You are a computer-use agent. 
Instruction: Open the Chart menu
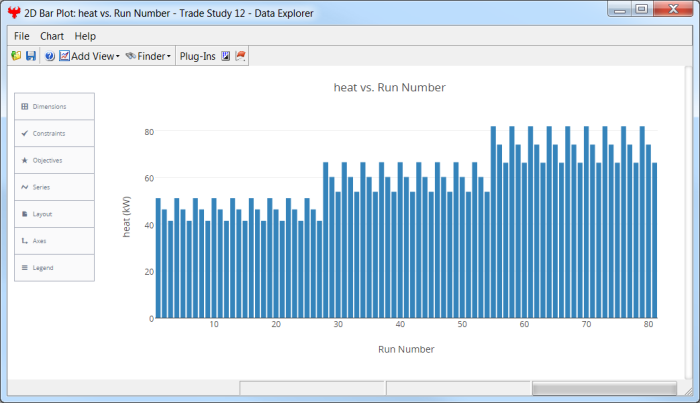tap(52, 36)
